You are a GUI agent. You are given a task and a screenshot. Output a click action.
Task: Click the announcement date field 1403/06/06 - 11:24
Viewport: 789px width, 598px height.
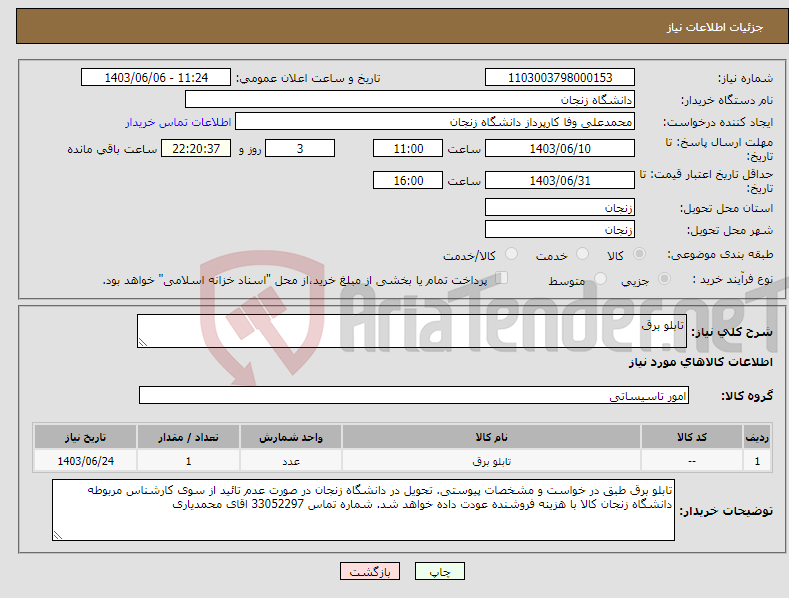(x=156, y=78)
